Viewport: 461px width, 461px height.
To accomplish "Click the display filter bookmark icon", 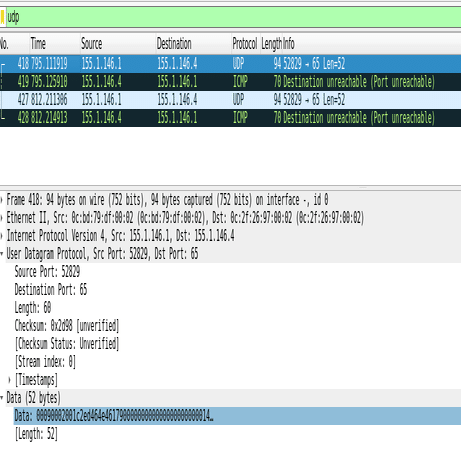I will click(x=2, y=17).
